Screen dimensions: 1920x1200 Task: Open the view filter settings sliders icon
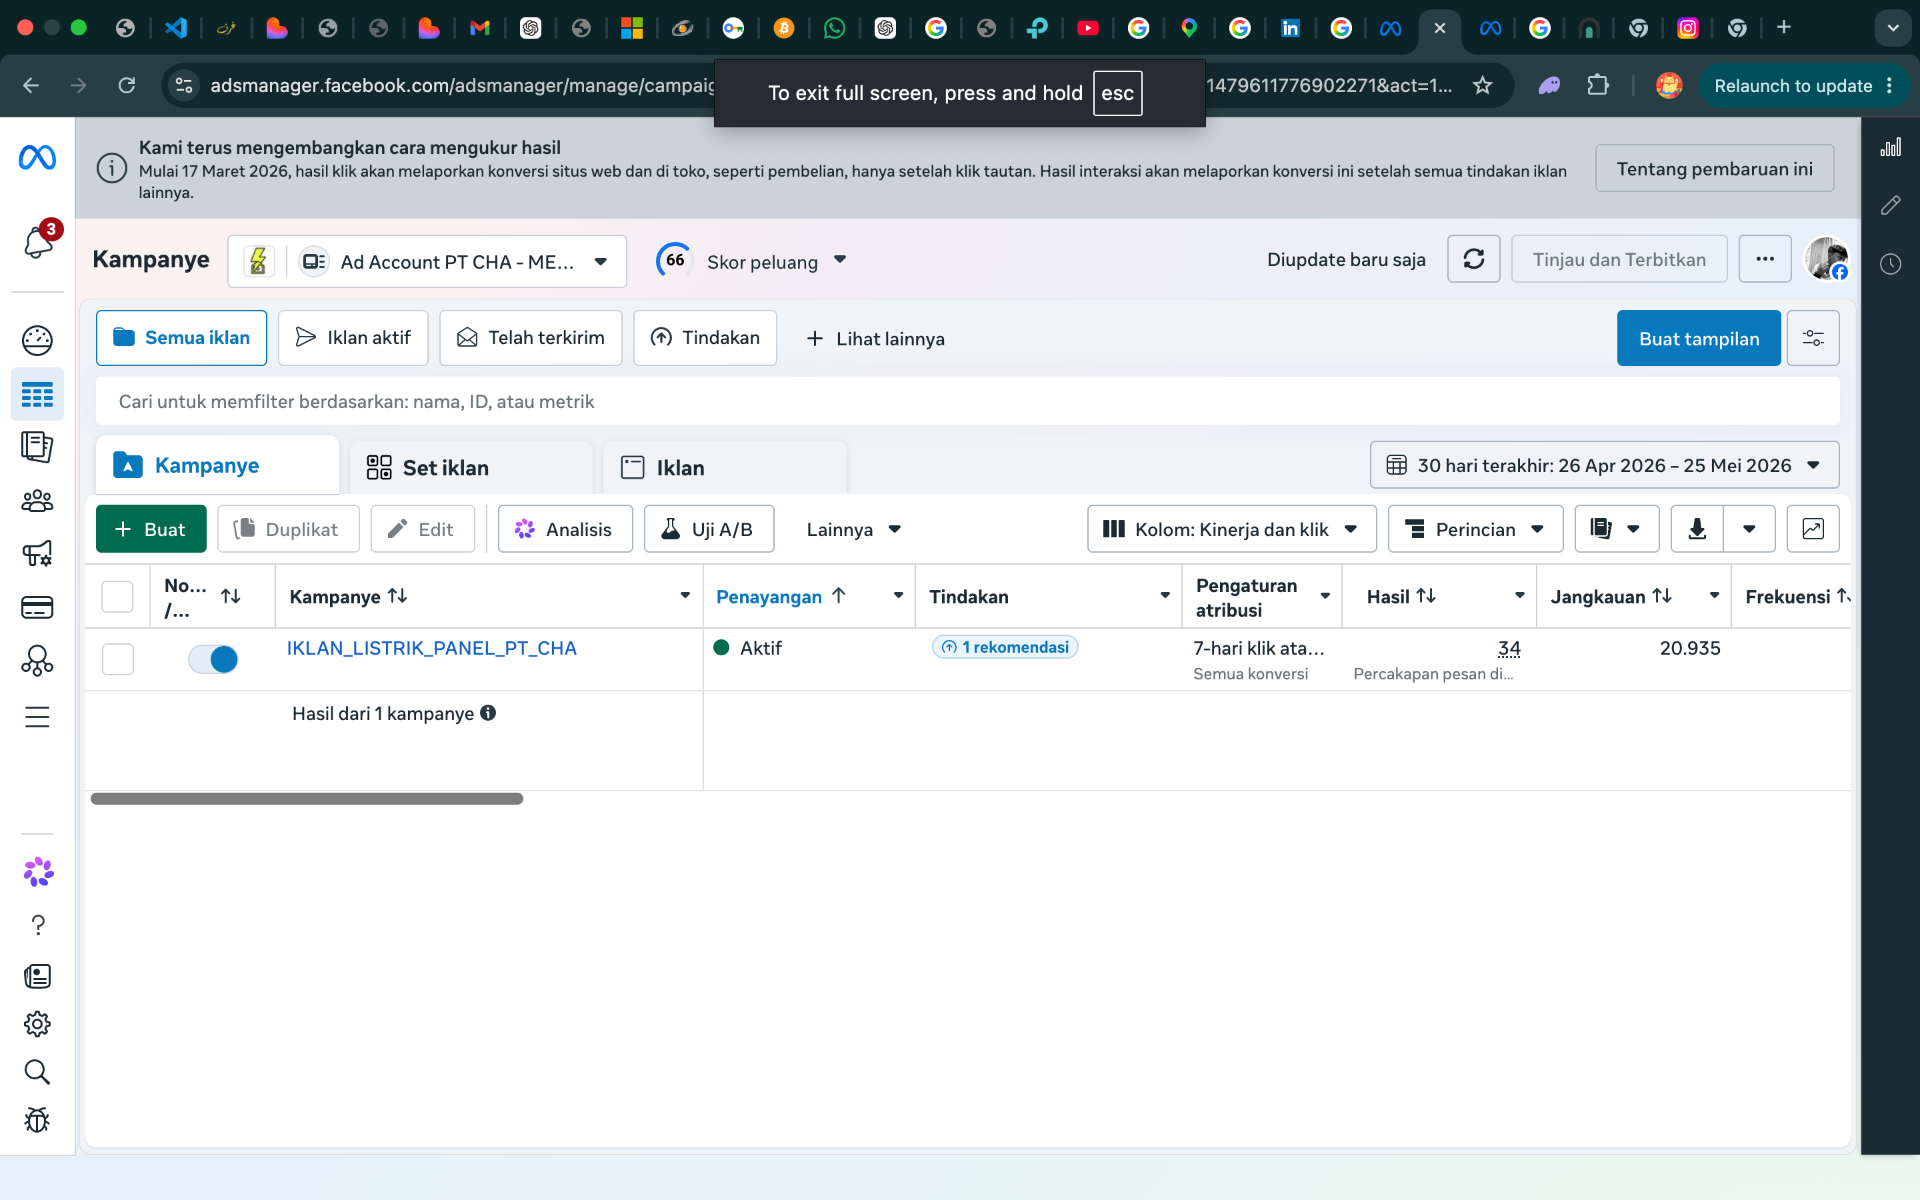(x=1813, y=338)
